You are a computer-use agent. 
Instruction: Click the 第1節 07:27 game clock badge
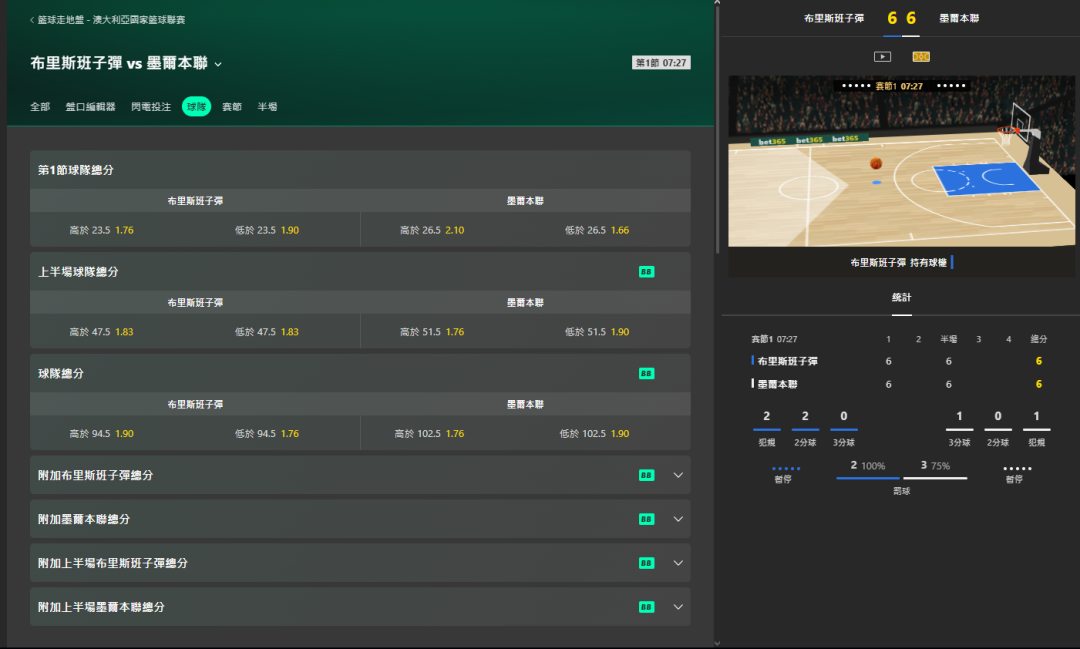pos(661,63)
